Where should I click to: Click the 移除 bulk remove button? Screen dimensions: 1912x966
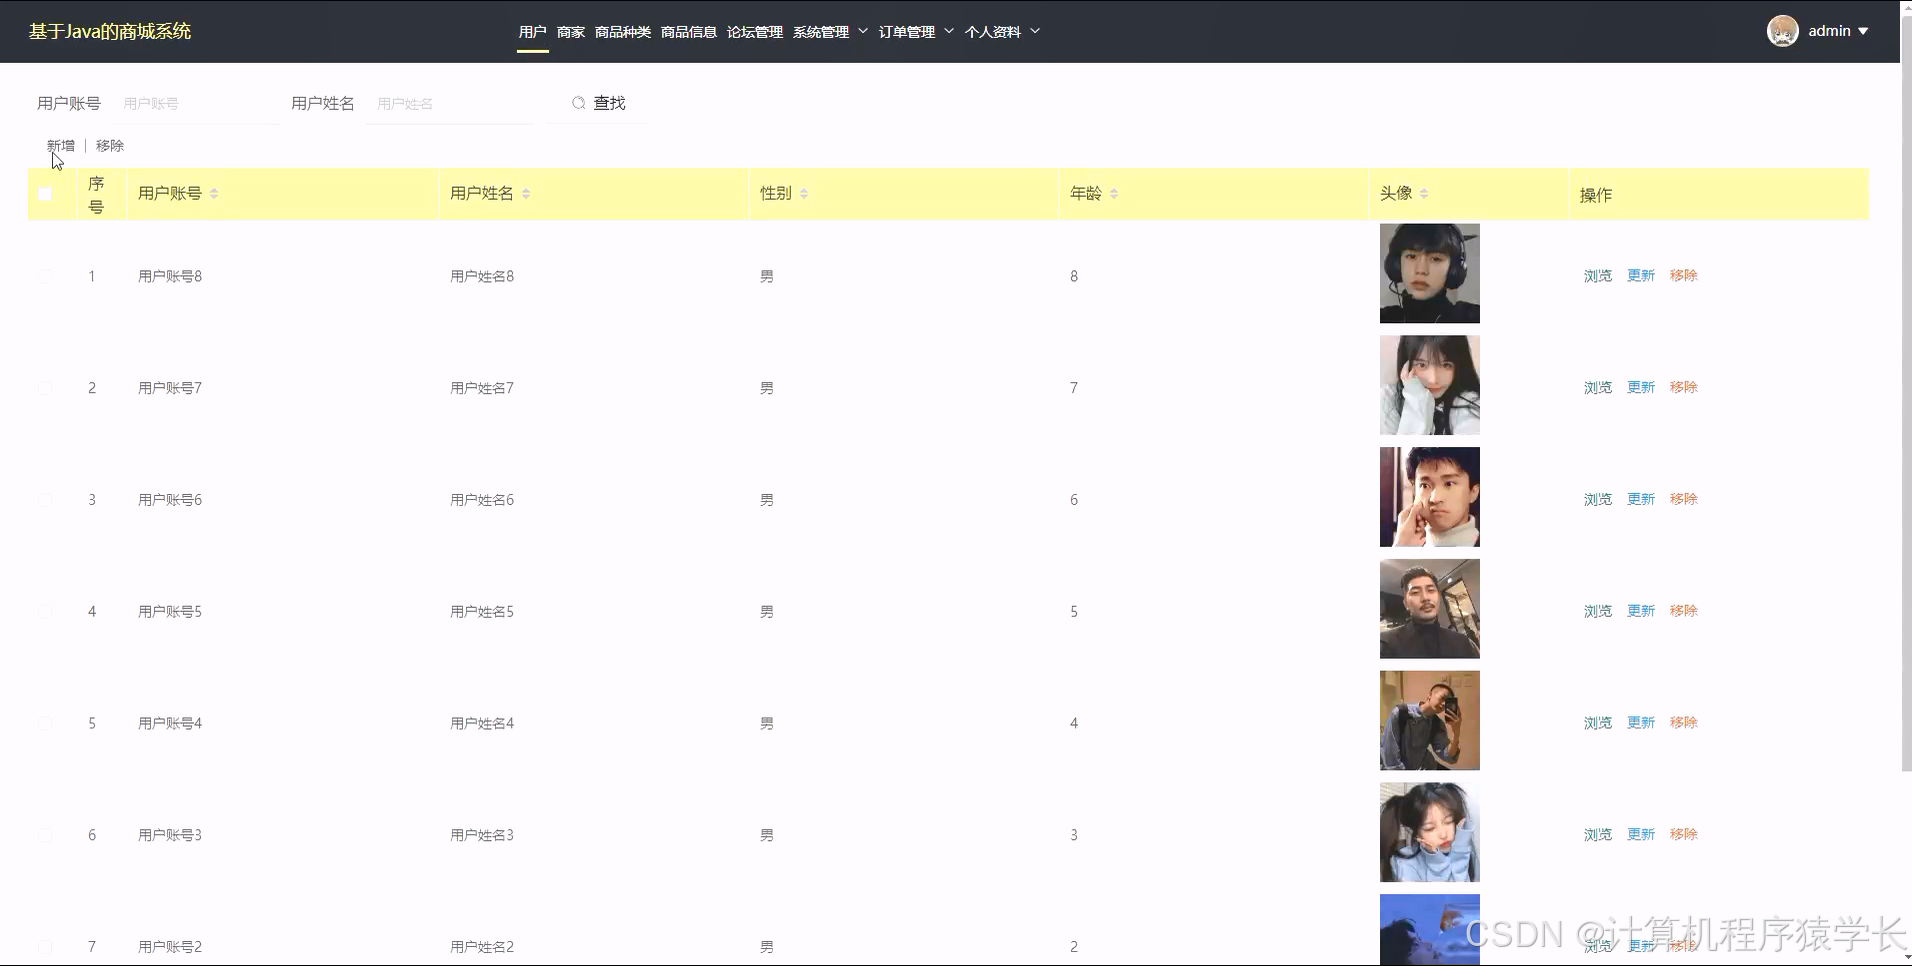click(110, 146)
